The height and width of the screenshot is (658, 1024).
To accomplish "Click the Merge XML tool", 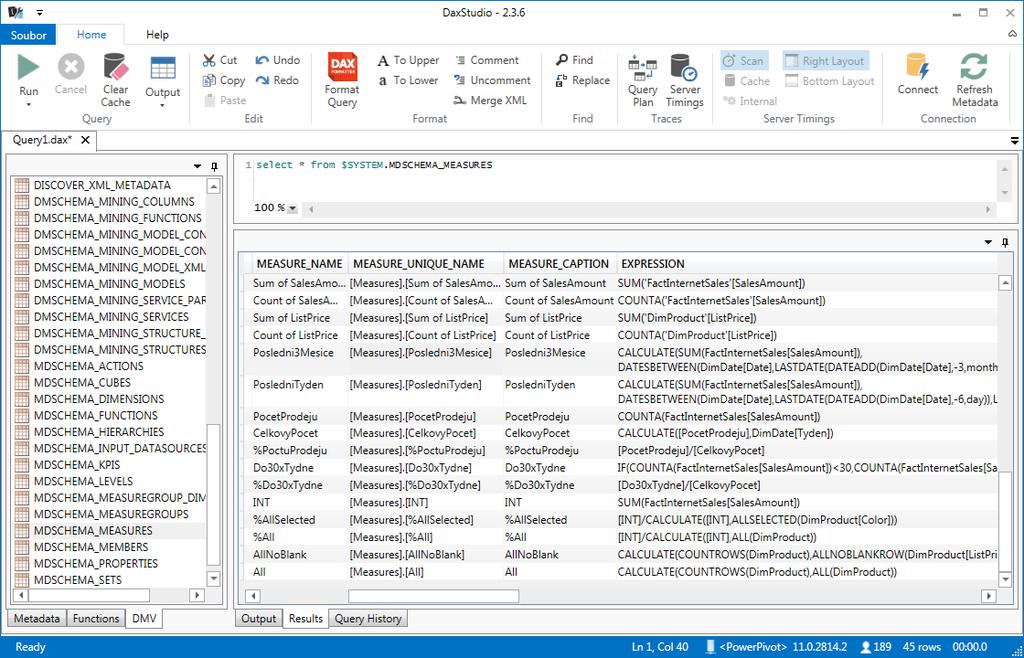I will point(490,101).
